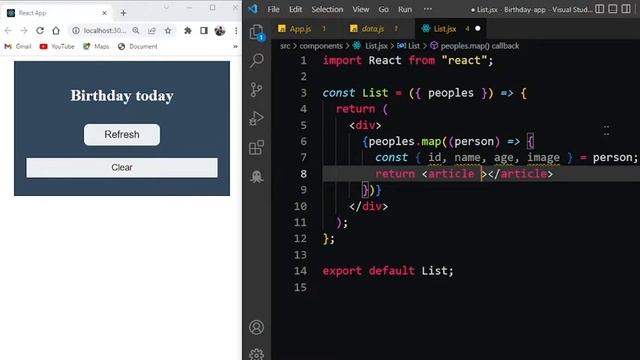The width and height of the screenshot is (640, 360).
Task: Toggle primary side bar layout icon
Action: 600,9
